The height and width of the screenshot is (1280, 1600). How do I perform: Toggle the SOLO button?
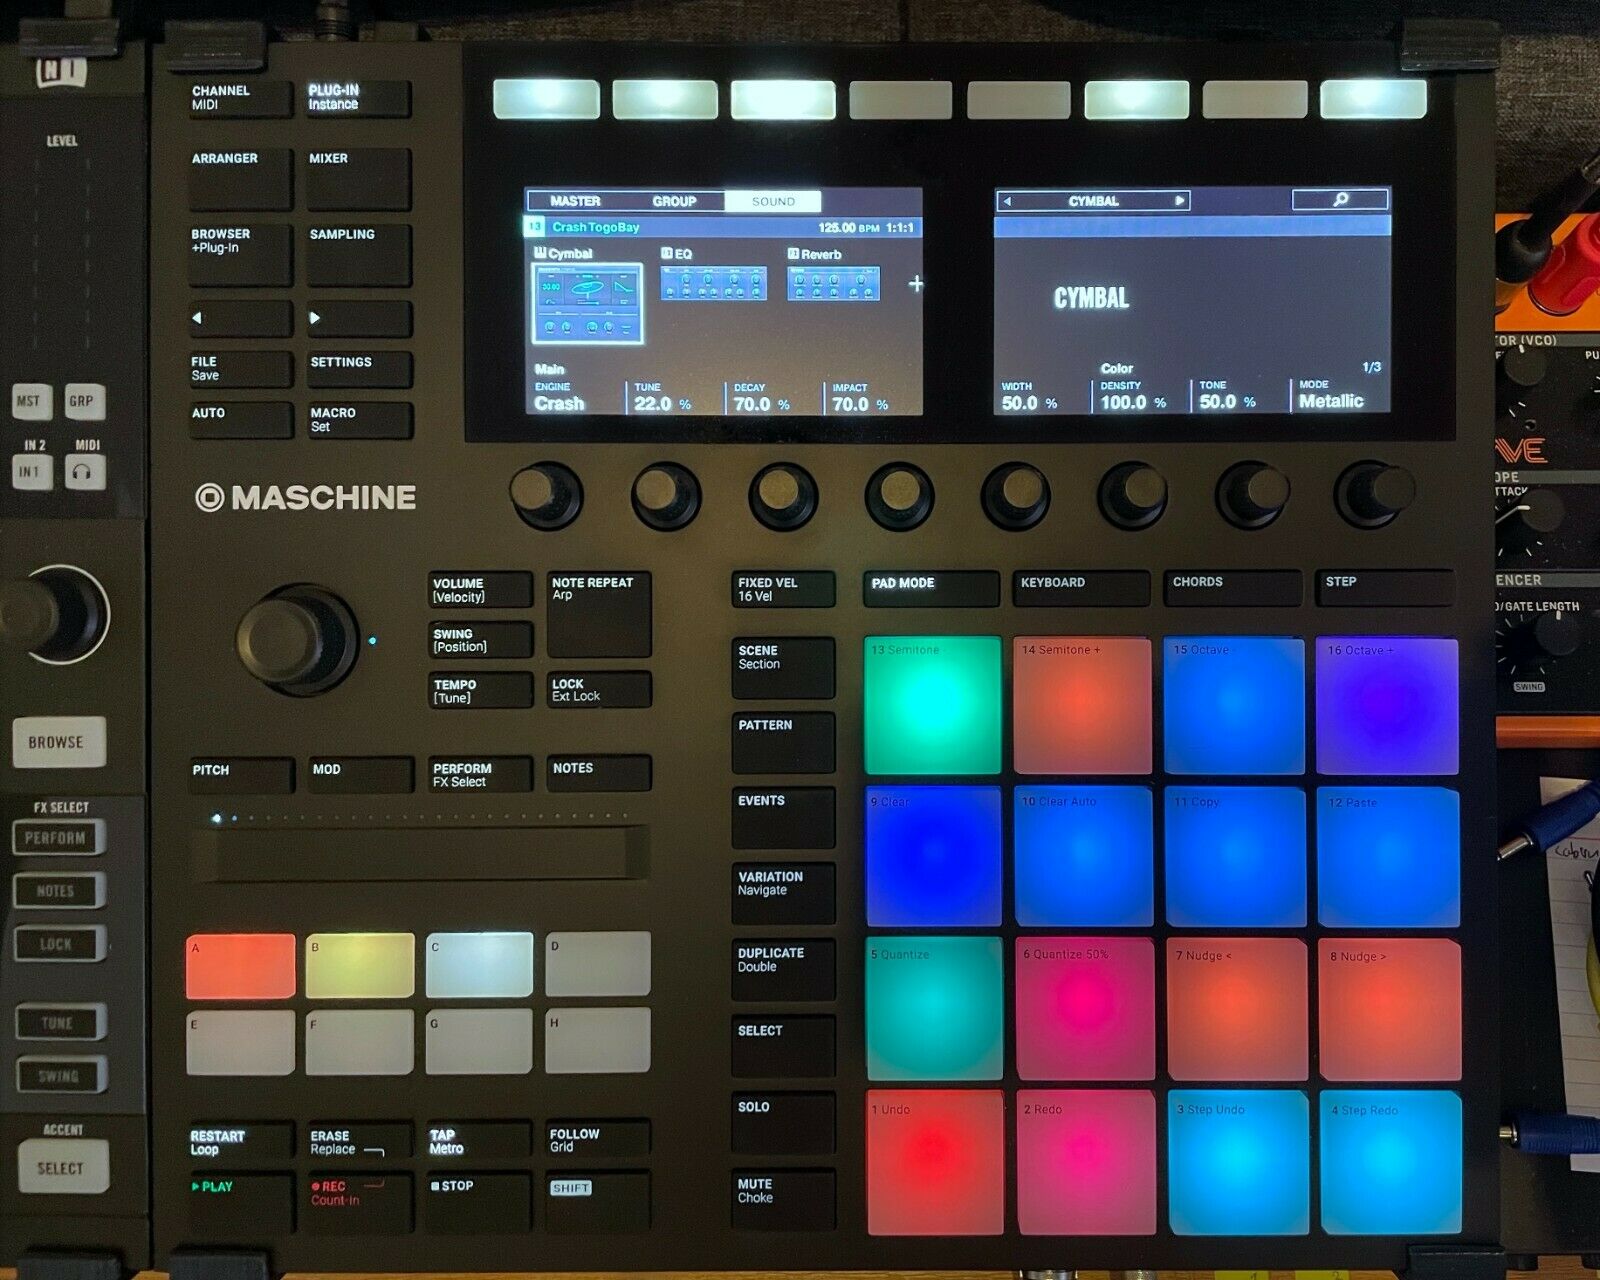pyautogui.click(x=783, y=1122)
